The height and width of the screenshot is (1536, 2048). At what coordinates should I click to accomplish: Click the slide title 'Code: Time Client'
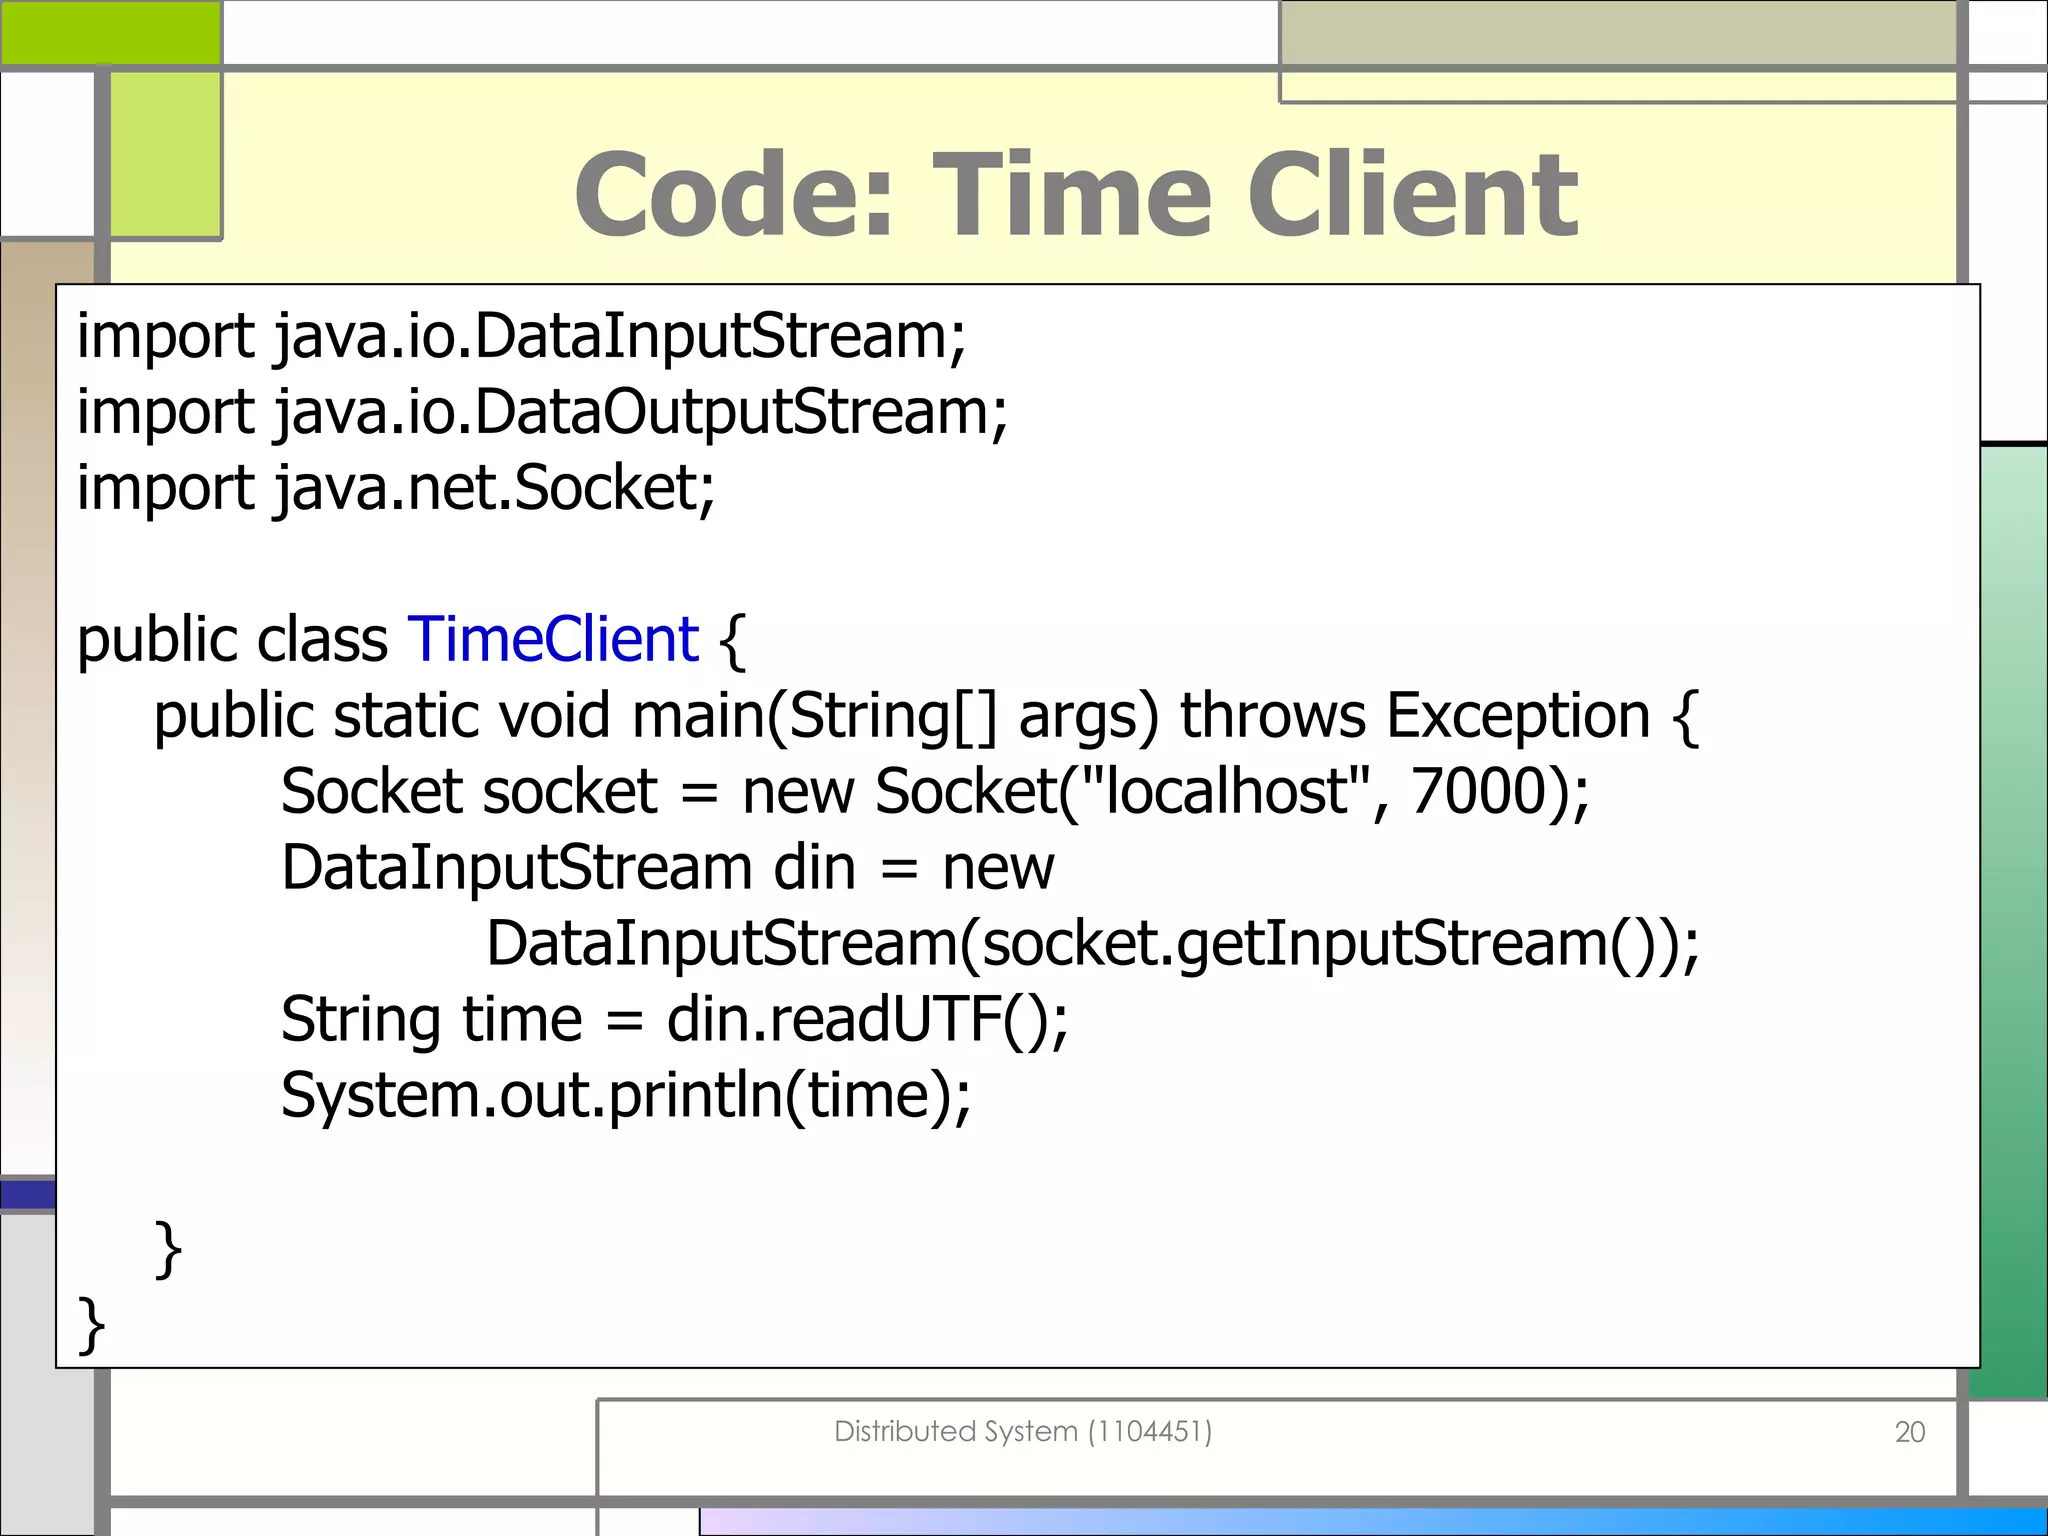[x=1076, y=195]
